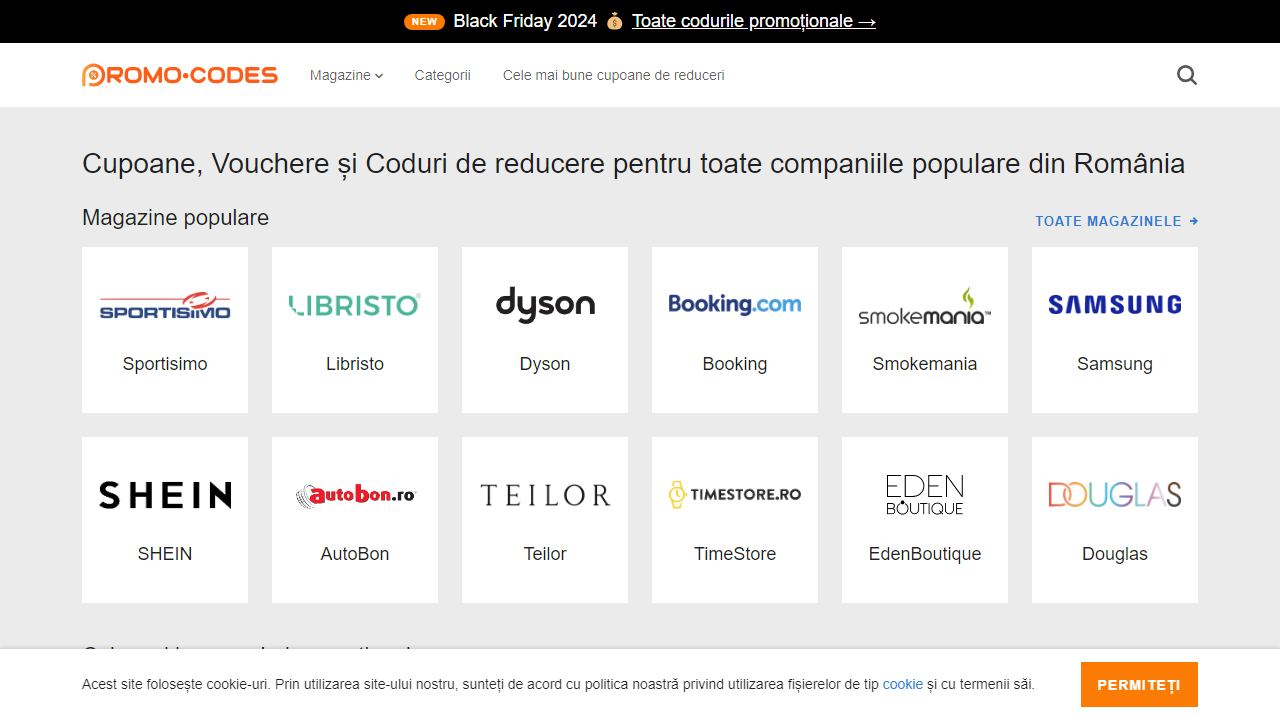1280x720 pixels.
Task: Open the site search icon
Action: [1186, 75]
